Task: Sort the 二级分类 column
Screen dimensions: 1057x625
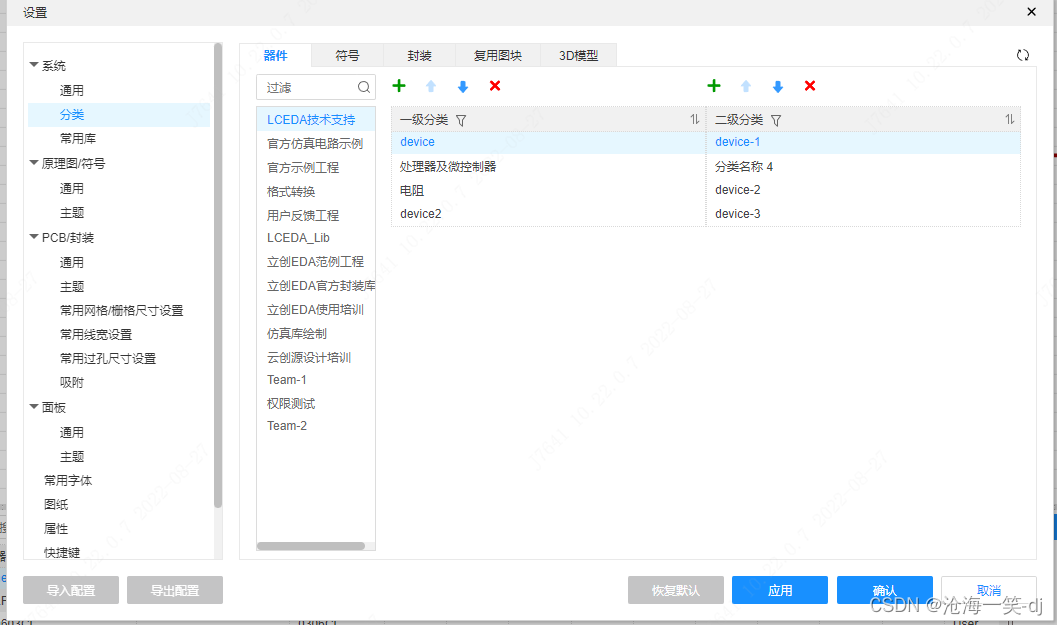Action: click(x=1009, y=119)
